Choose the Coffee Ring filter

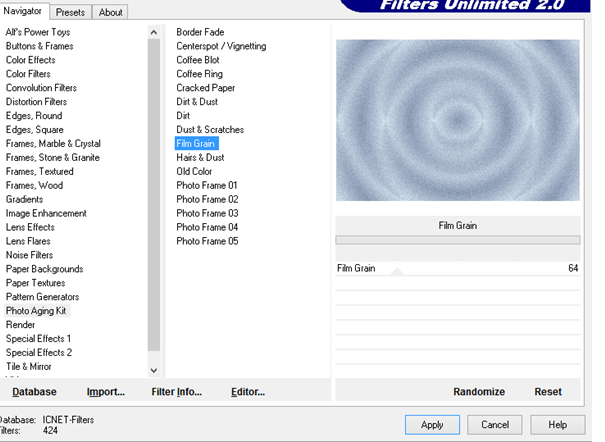click(199, 74)
